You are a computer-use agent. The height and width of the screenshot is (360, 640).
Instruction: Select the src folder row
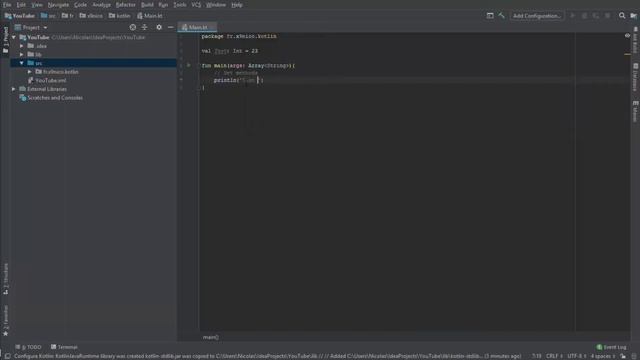click(93, 63)
